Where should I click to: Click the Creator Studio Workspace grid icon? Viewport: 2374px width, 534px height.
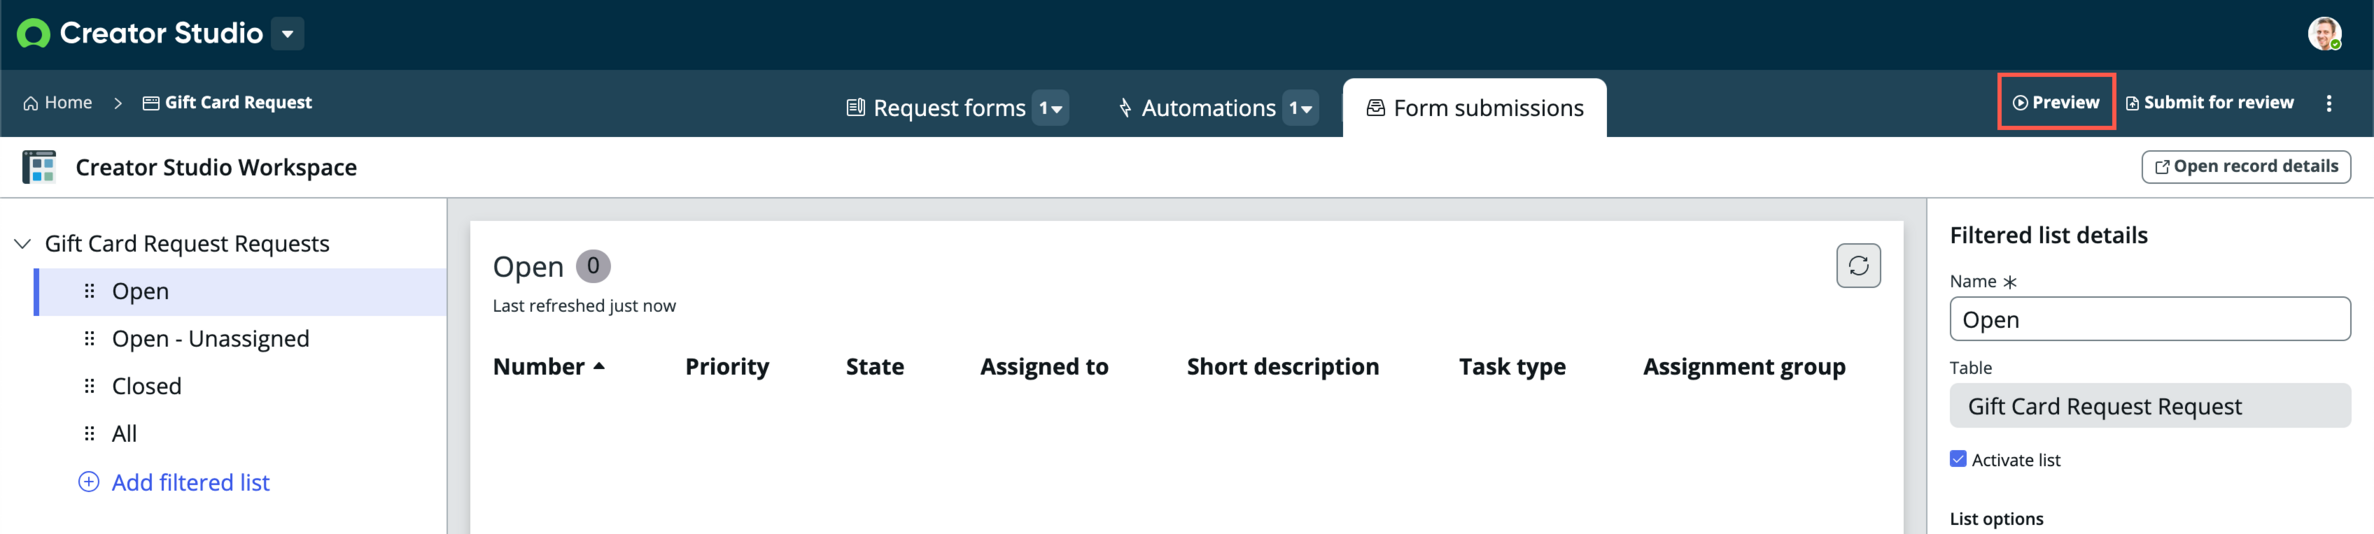point(39,167)
